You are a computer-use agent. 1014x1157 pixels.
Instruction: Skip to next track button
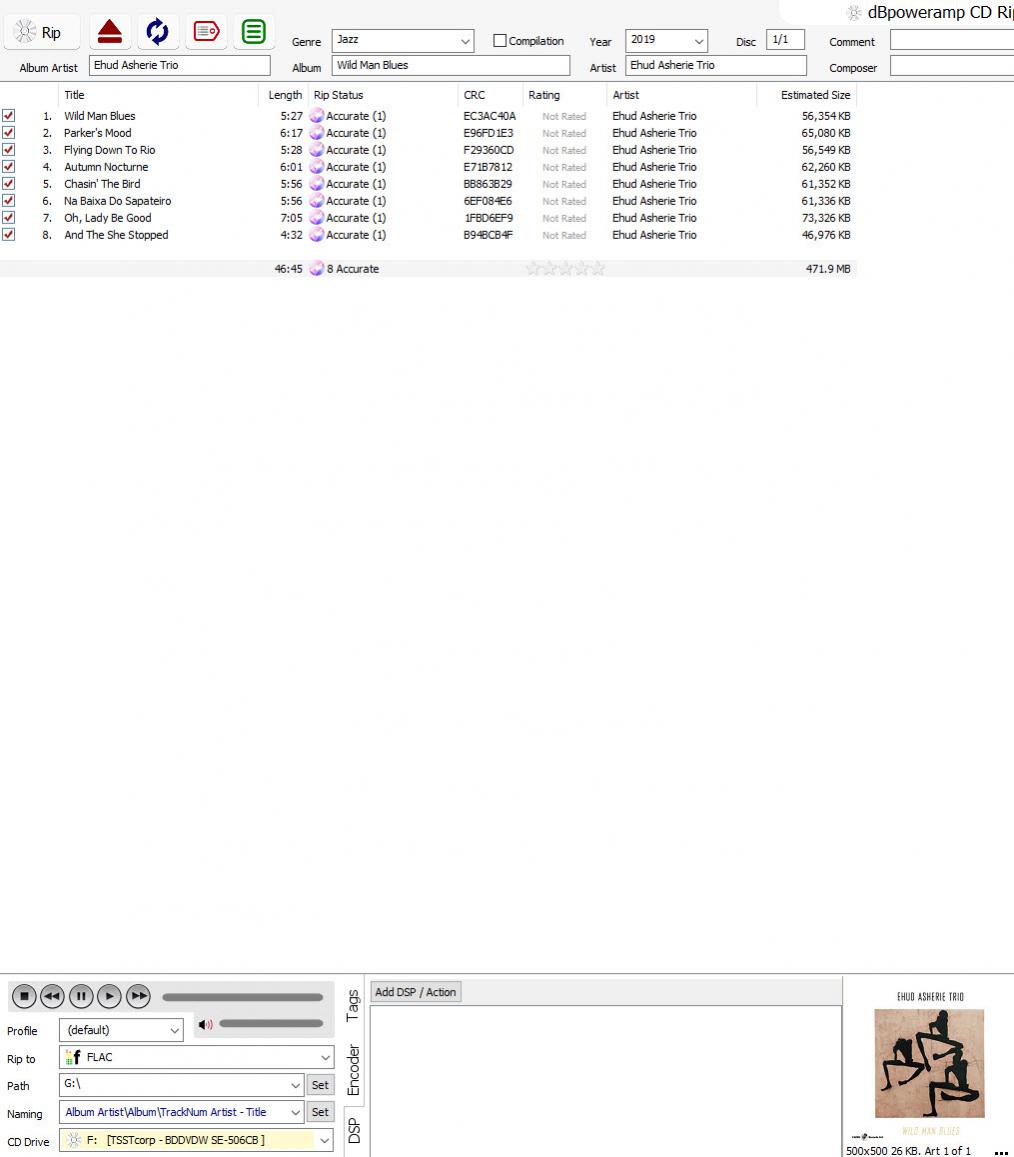(x=138, y=996)
